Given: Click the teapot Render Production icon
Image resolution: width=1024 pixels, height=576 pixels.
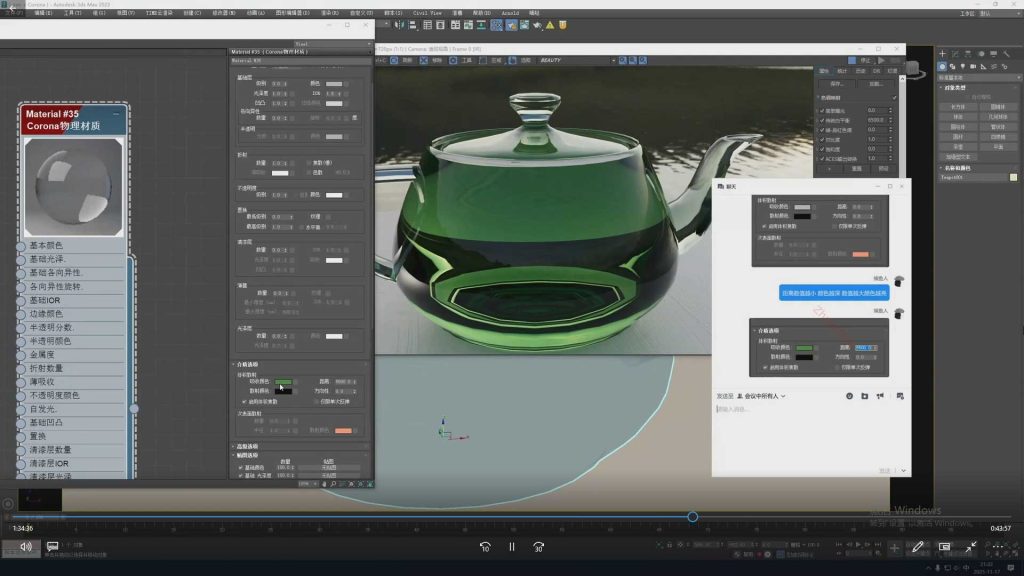Looking at the screenshot, I should tap(537, 25).
